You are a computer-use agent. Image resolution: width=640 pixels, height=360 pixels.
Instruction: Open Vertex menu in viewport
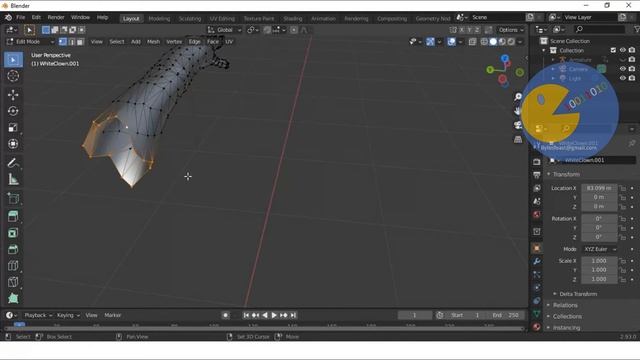pos(174,42)
